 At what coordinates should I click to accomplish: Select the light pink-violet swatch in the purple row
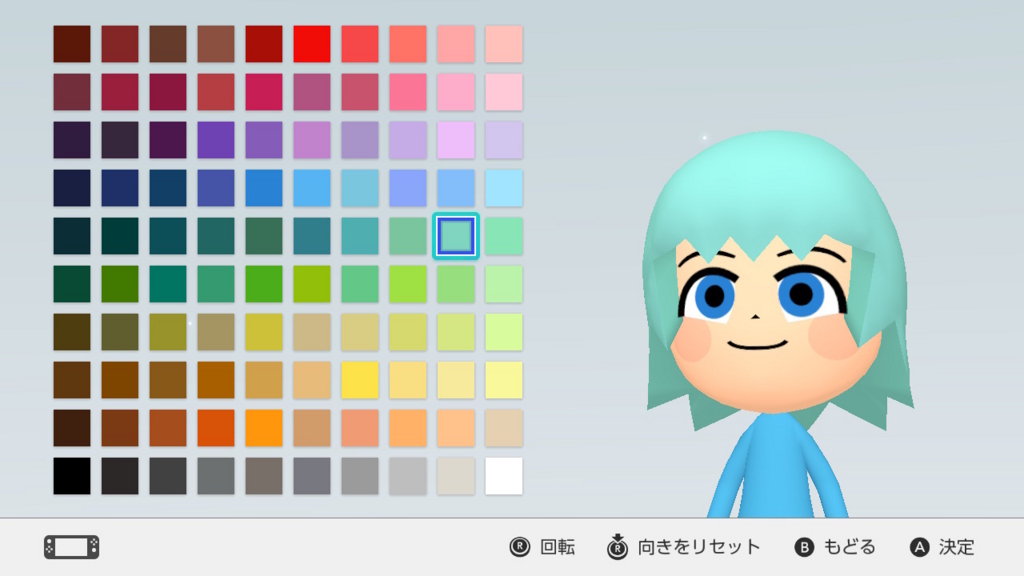(x=456, y=140)
